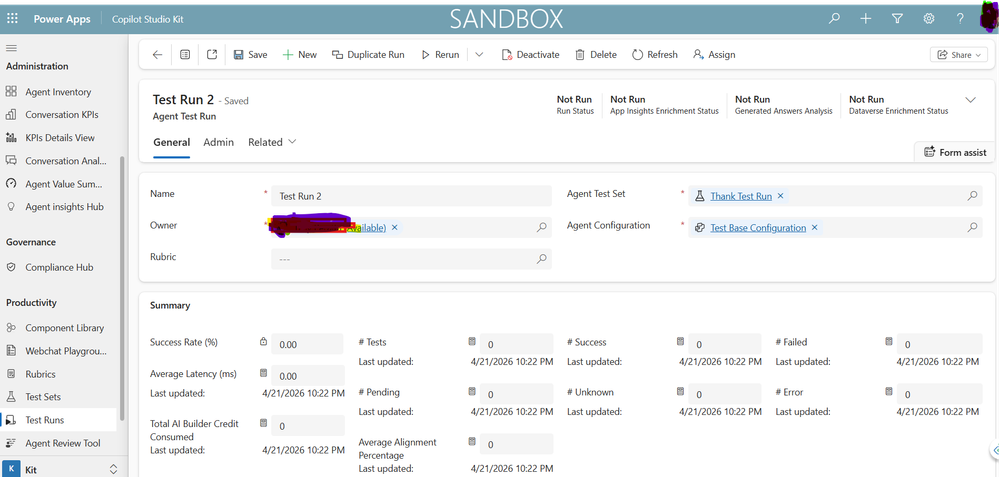Click Duplicate Run command
Viewport: 999px width, 477px height.
pos(368,55)
